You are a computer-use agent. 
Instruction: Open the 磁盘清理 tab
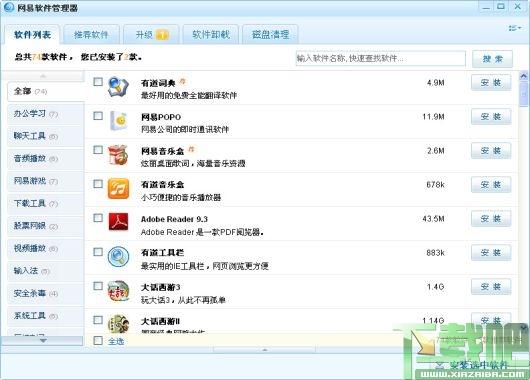270,34
